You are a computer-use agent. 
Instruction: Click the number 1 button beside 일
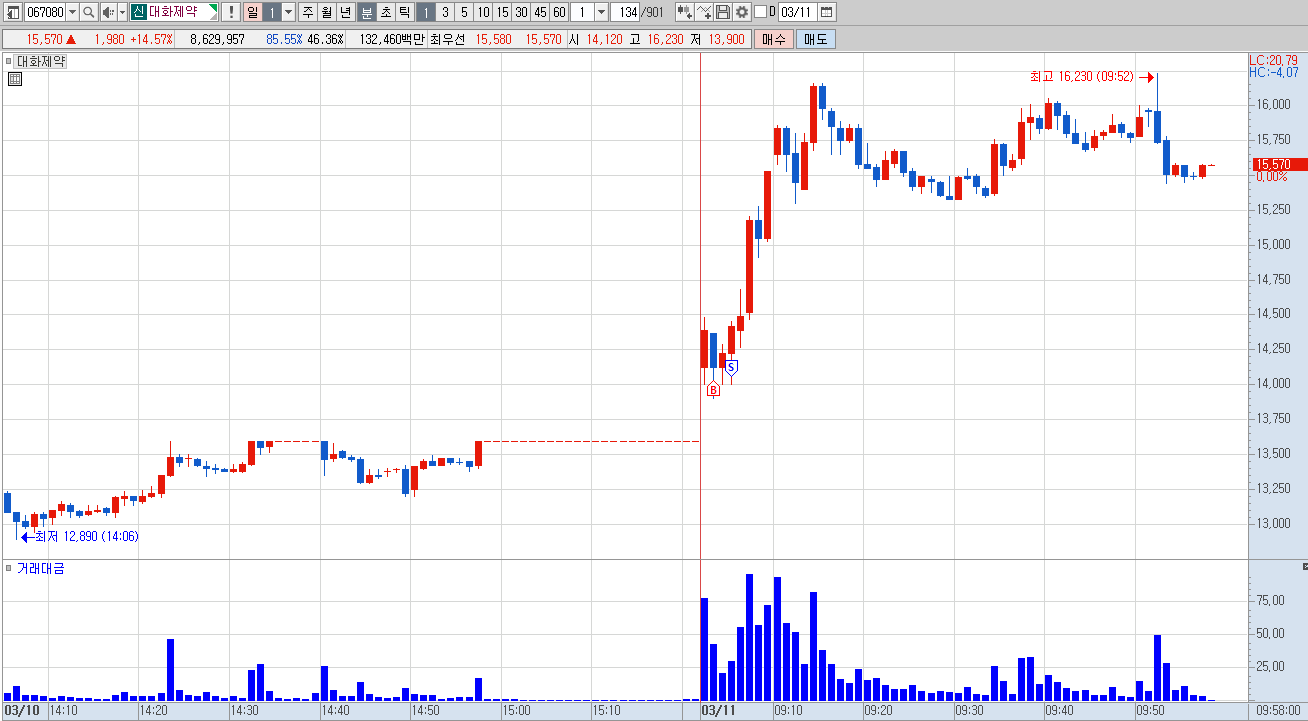click(271, 12)
